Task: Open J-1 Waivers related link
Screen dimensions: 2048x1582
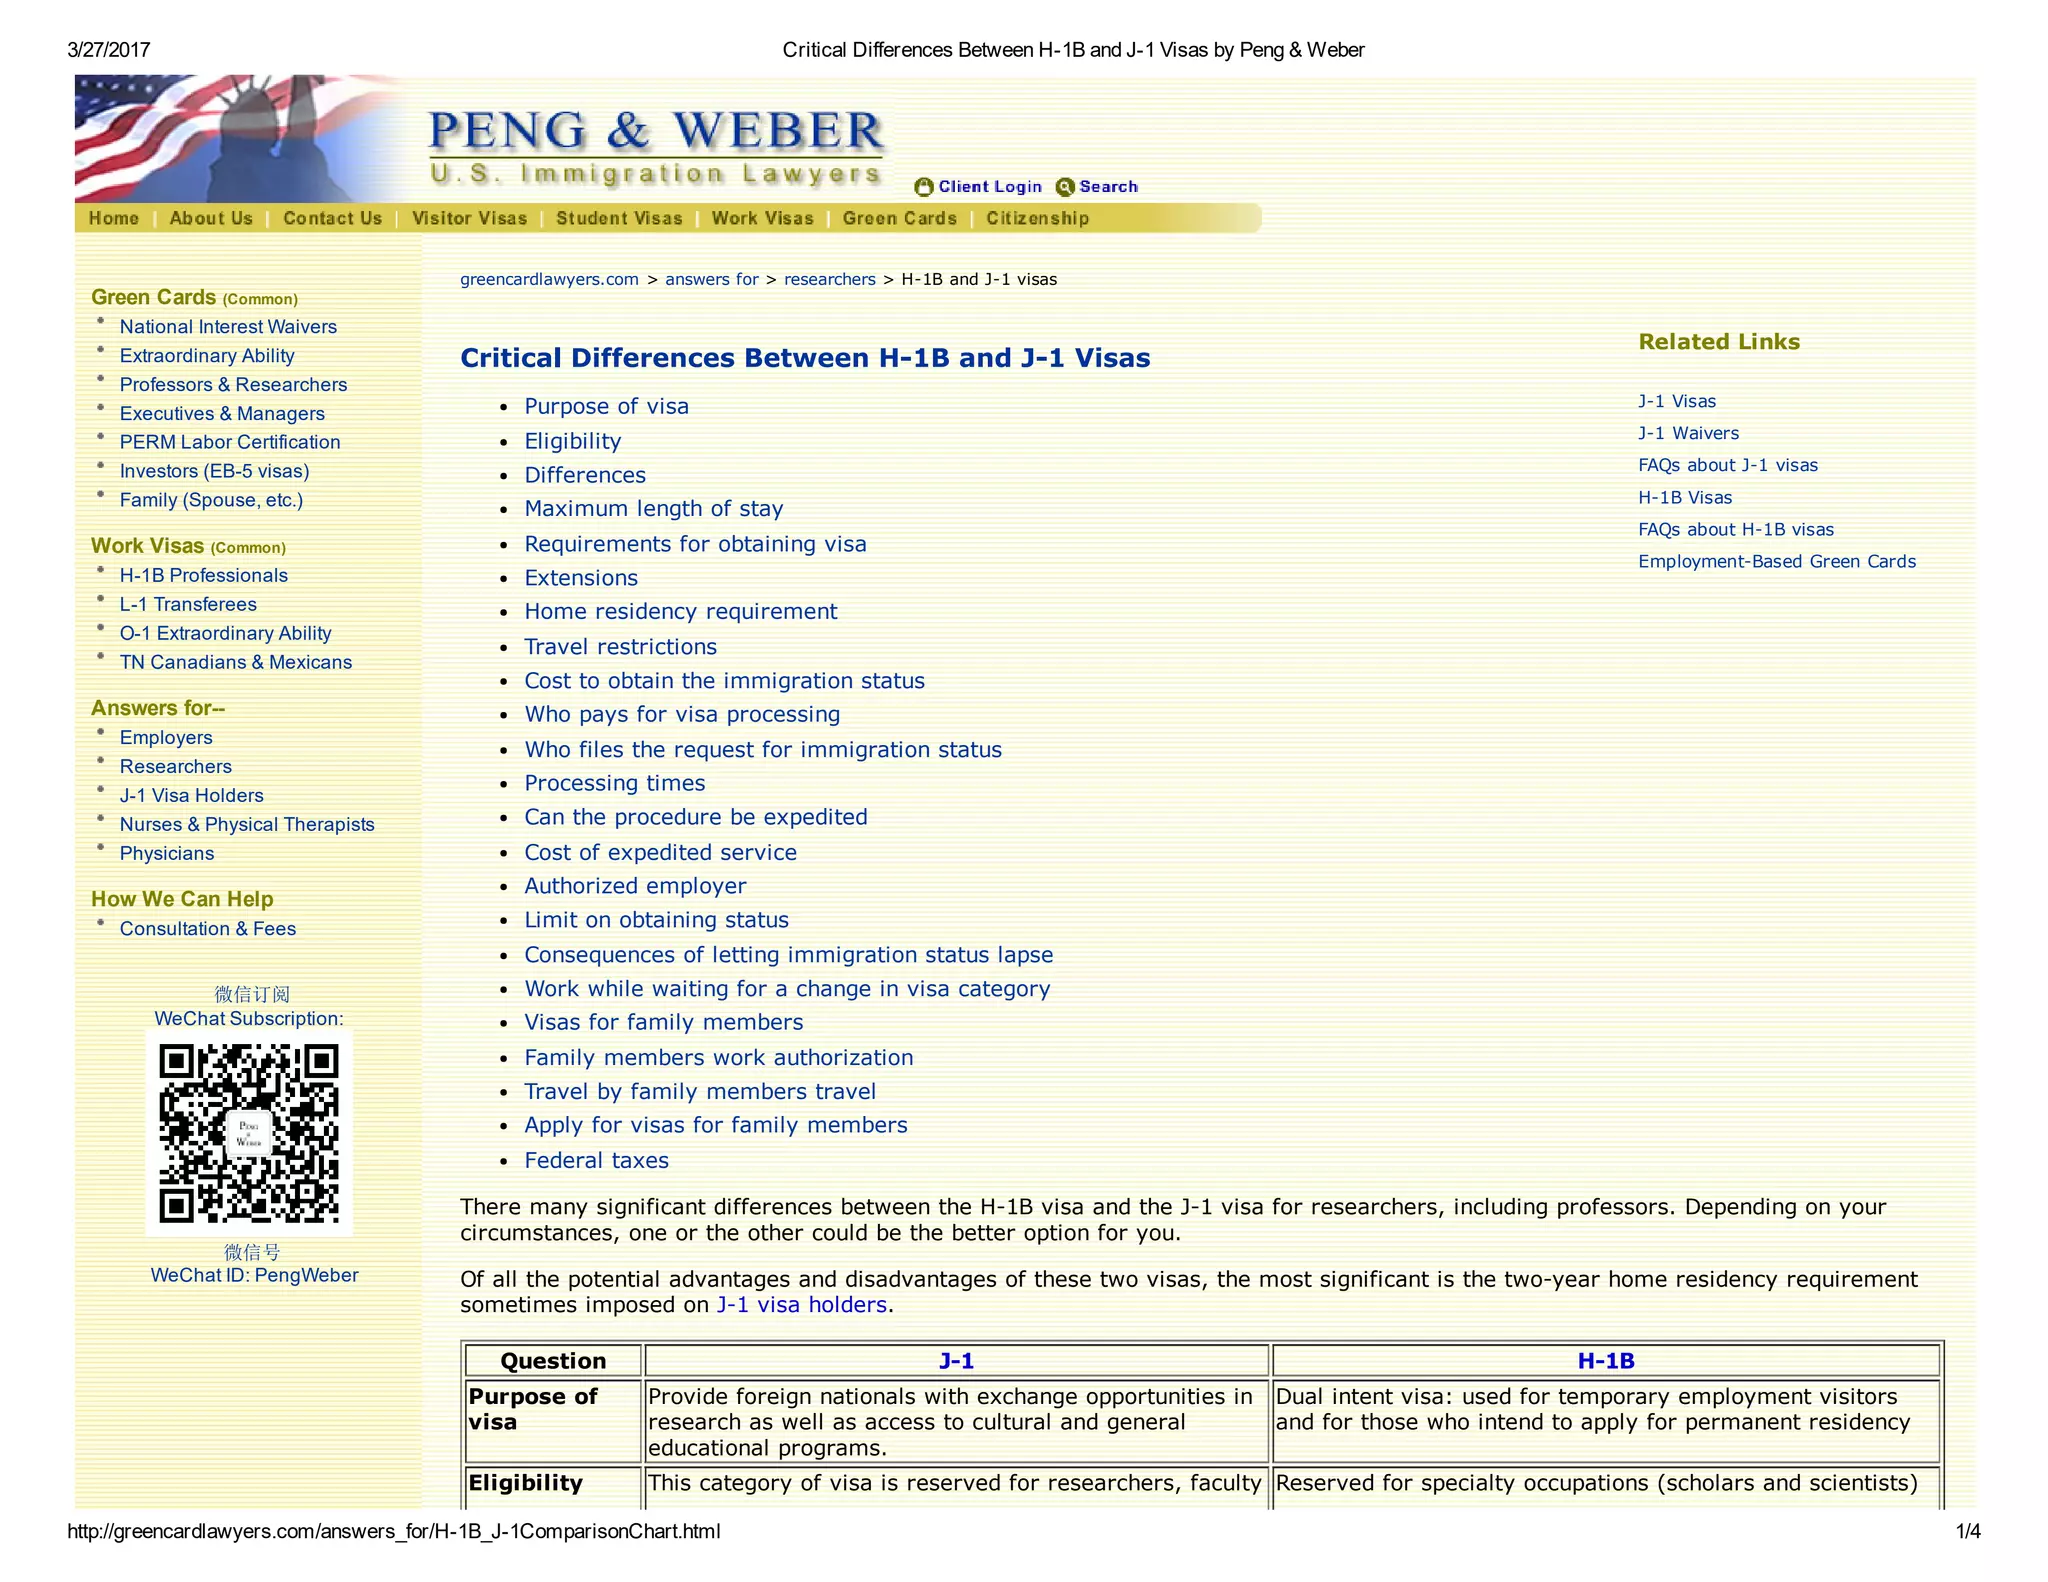Action: tap(1688, 433)
